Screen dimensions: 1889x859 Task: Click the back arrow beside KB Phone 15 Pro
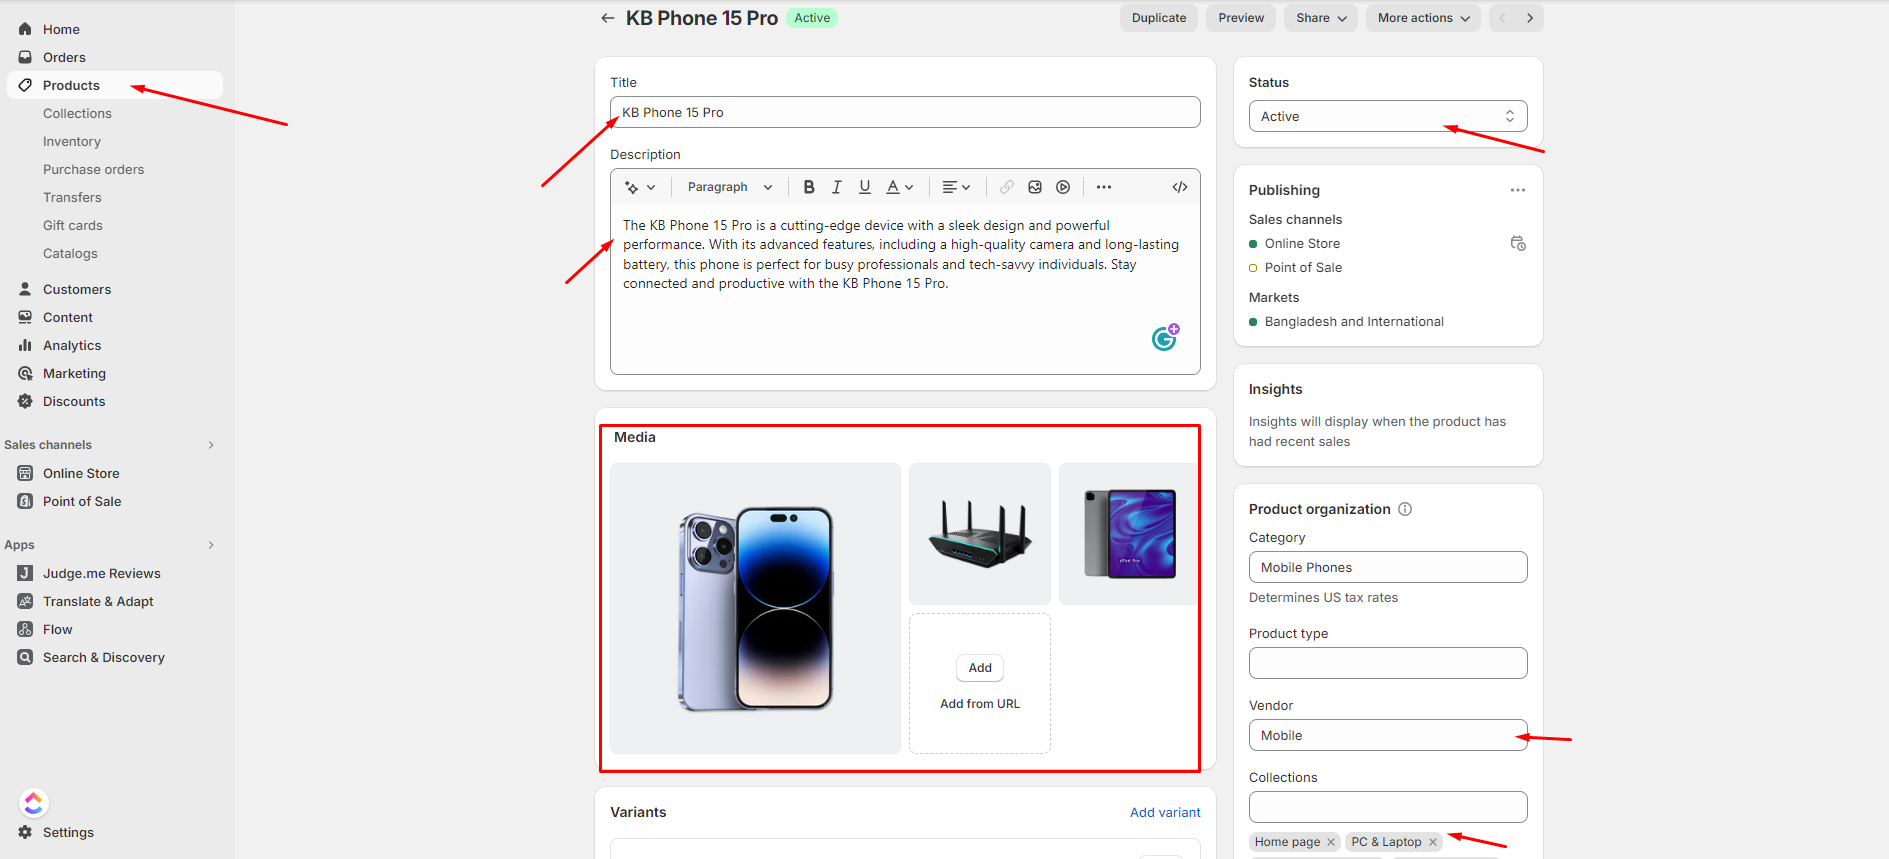[607, 18]
